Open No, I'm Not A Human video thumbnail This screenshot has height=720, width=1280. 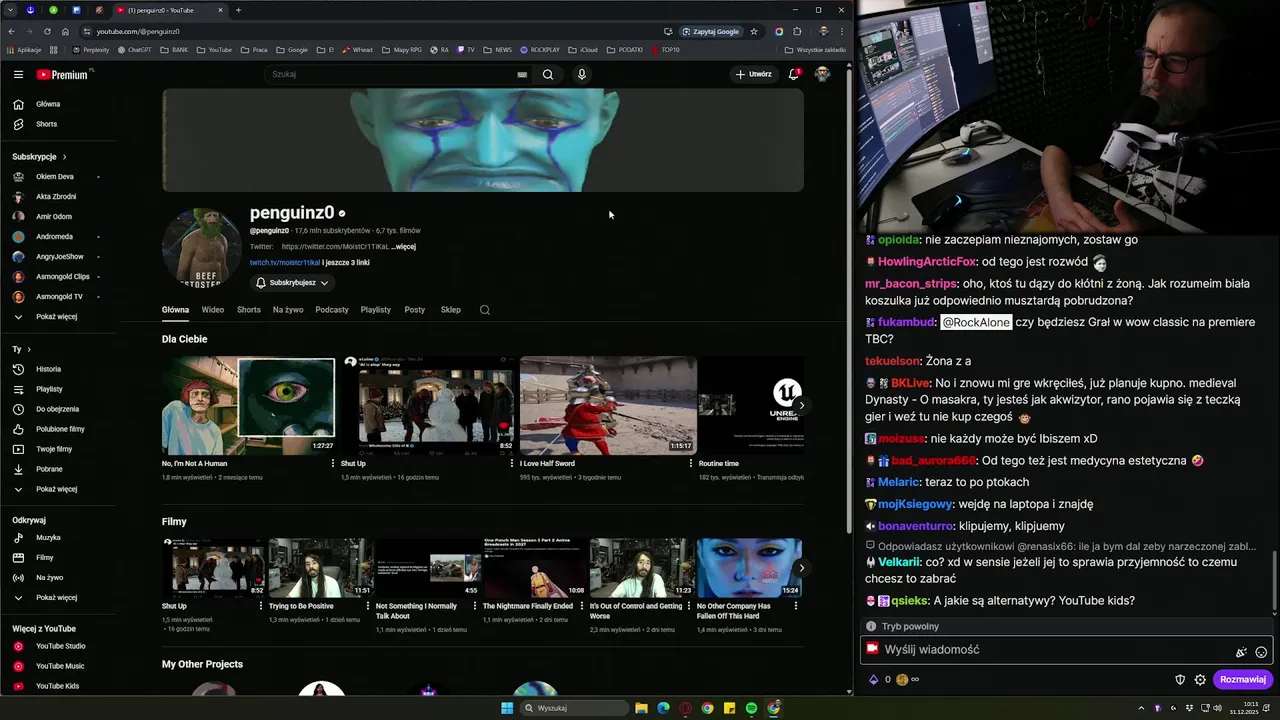(248, 405)
